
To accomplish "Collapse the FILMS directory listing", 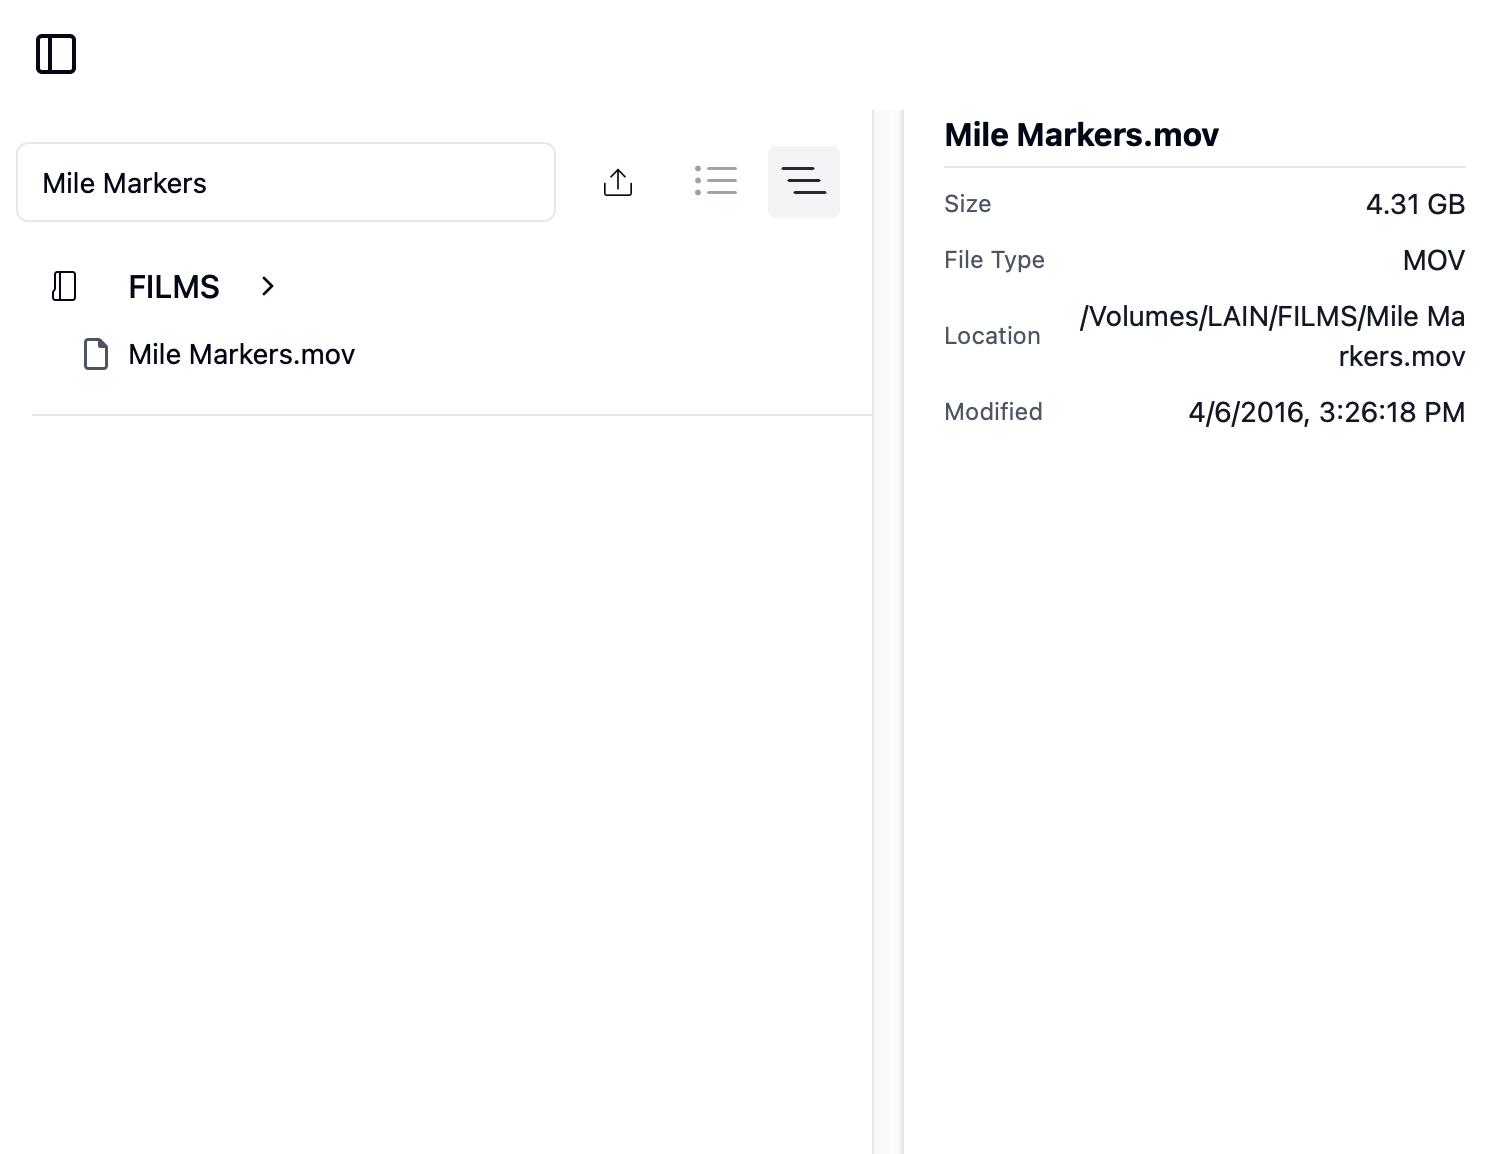I will click(x=267, y=287).
